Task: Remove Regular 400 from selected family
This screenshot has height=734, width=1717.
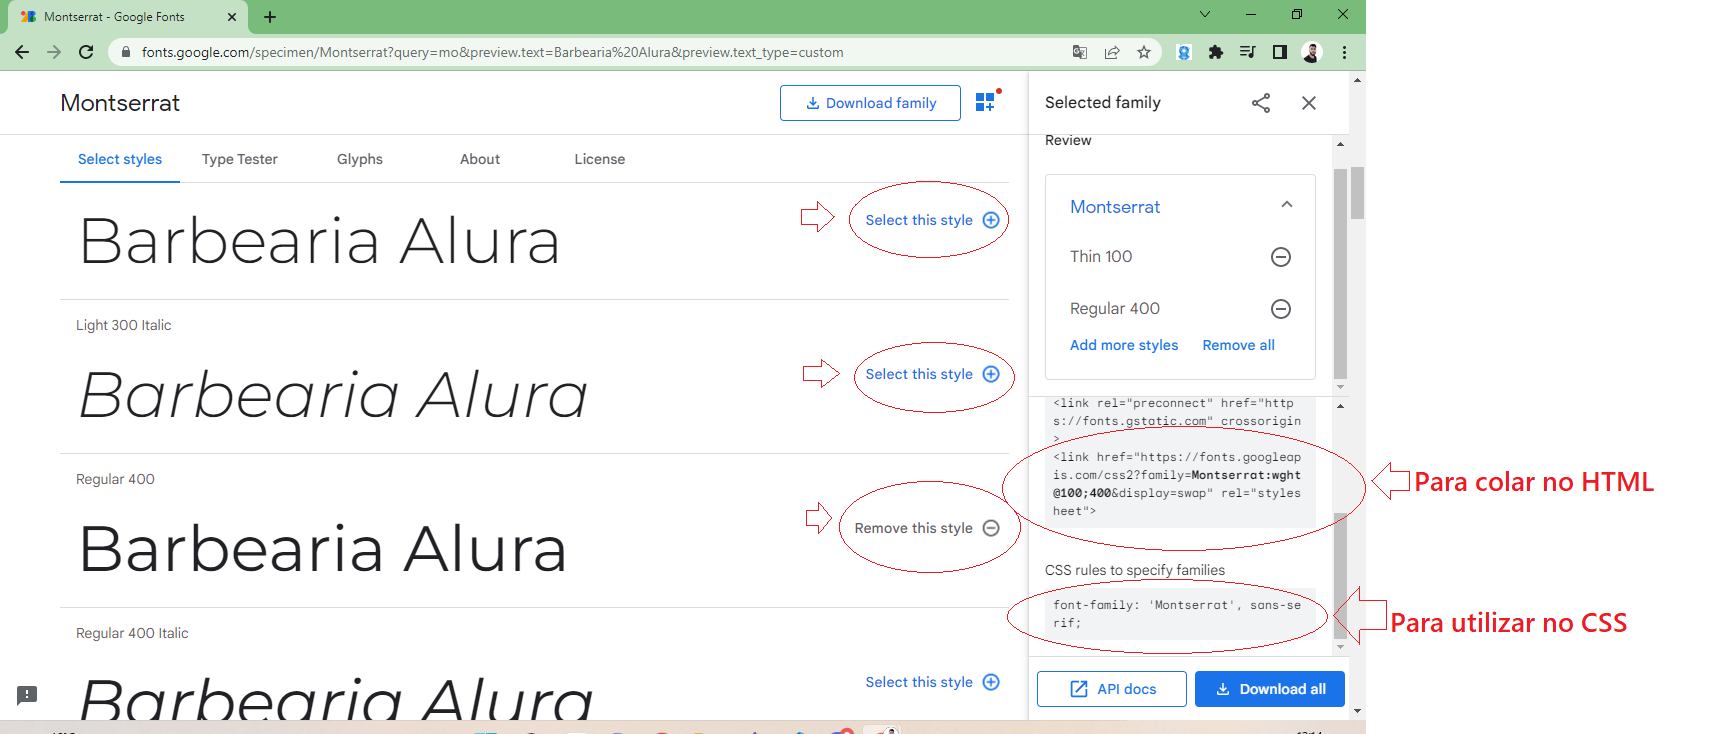Action: click(x=1281, y=309)
